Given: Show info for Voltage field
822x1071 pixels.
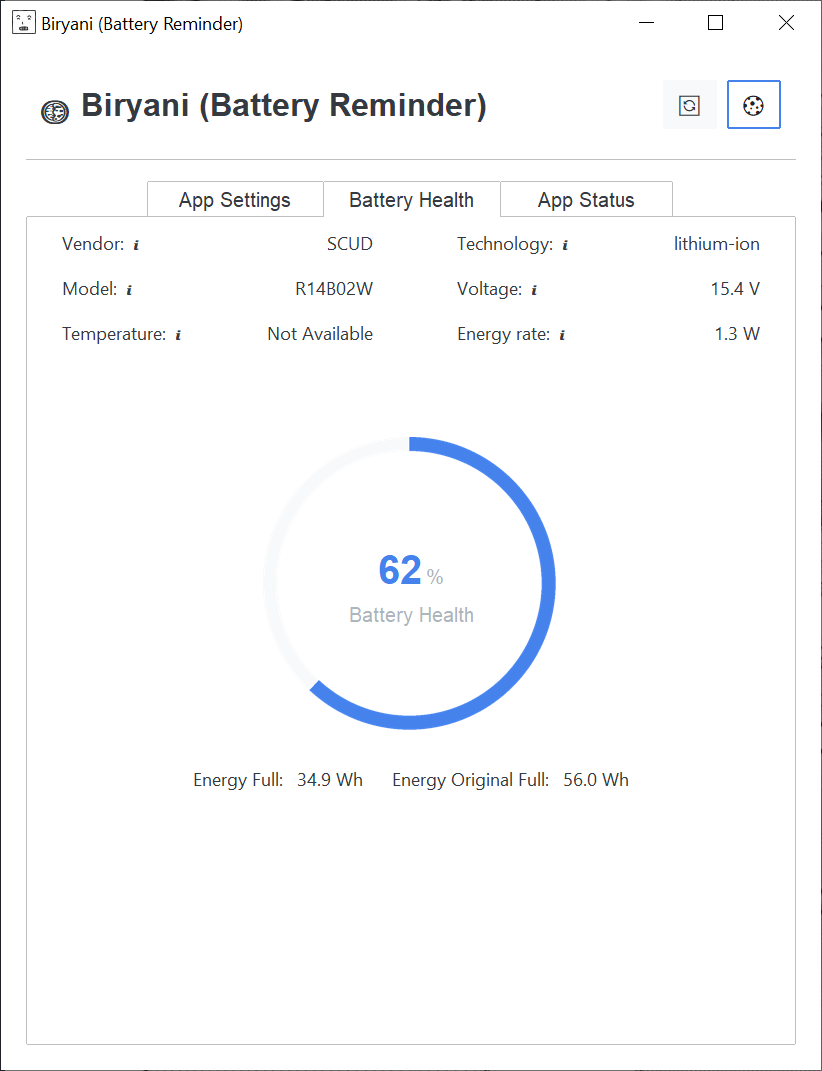Looking at the screenshot, I should click(534, 290).
